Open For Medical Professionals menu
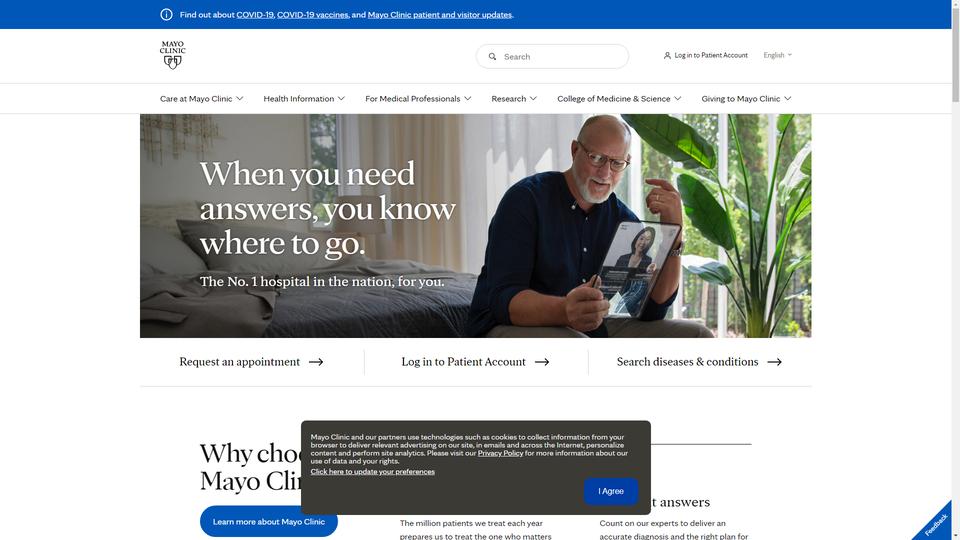This screenshot has width=960, height=540. point(418,99)
